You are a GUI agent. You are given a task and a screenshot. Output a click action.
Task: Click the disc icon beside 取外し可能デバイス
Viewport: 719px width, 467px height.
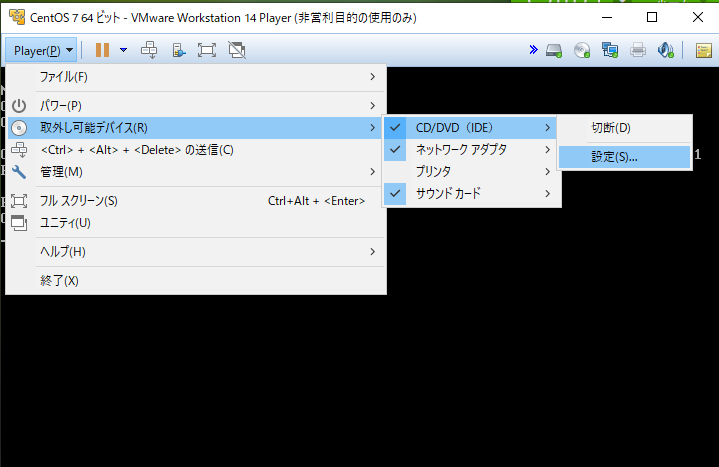(x=19, y=128)
